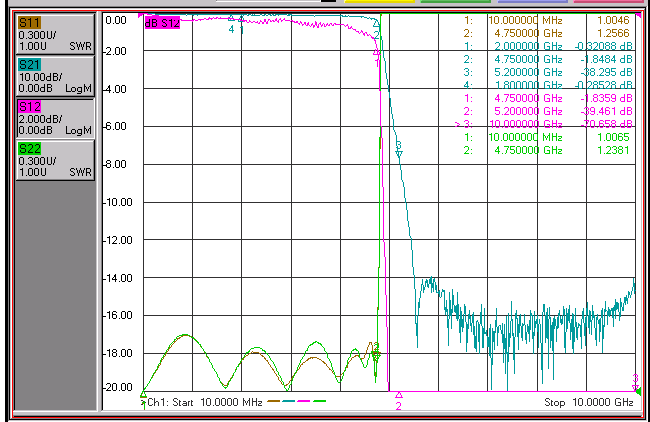Click the pink strip above the chart
650x422 pixels.
click(x=609, y=1)
